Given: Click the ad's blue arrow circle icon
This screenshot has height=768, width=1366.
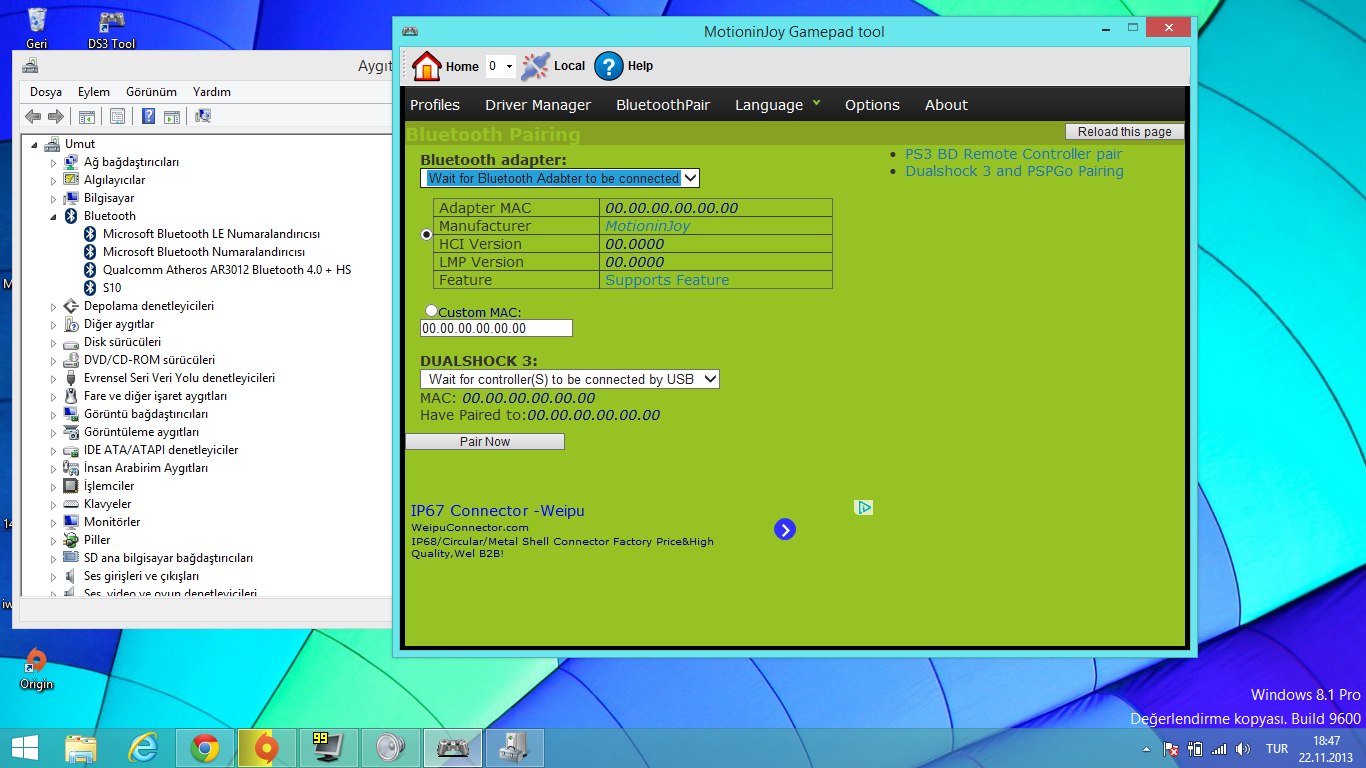Looking at the screenshot, I should [x=785, y=529].
